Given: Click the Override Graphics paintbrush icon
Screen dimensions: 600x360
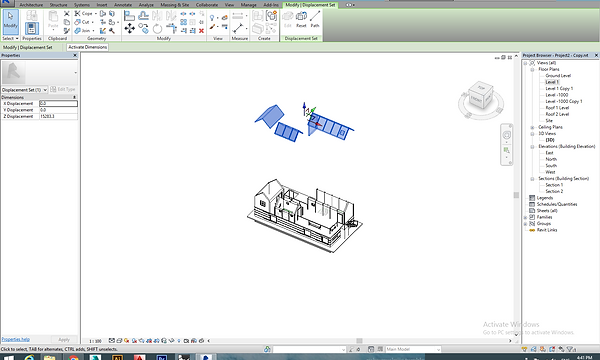Looking at the screenshot, I should tap(212, 27).
